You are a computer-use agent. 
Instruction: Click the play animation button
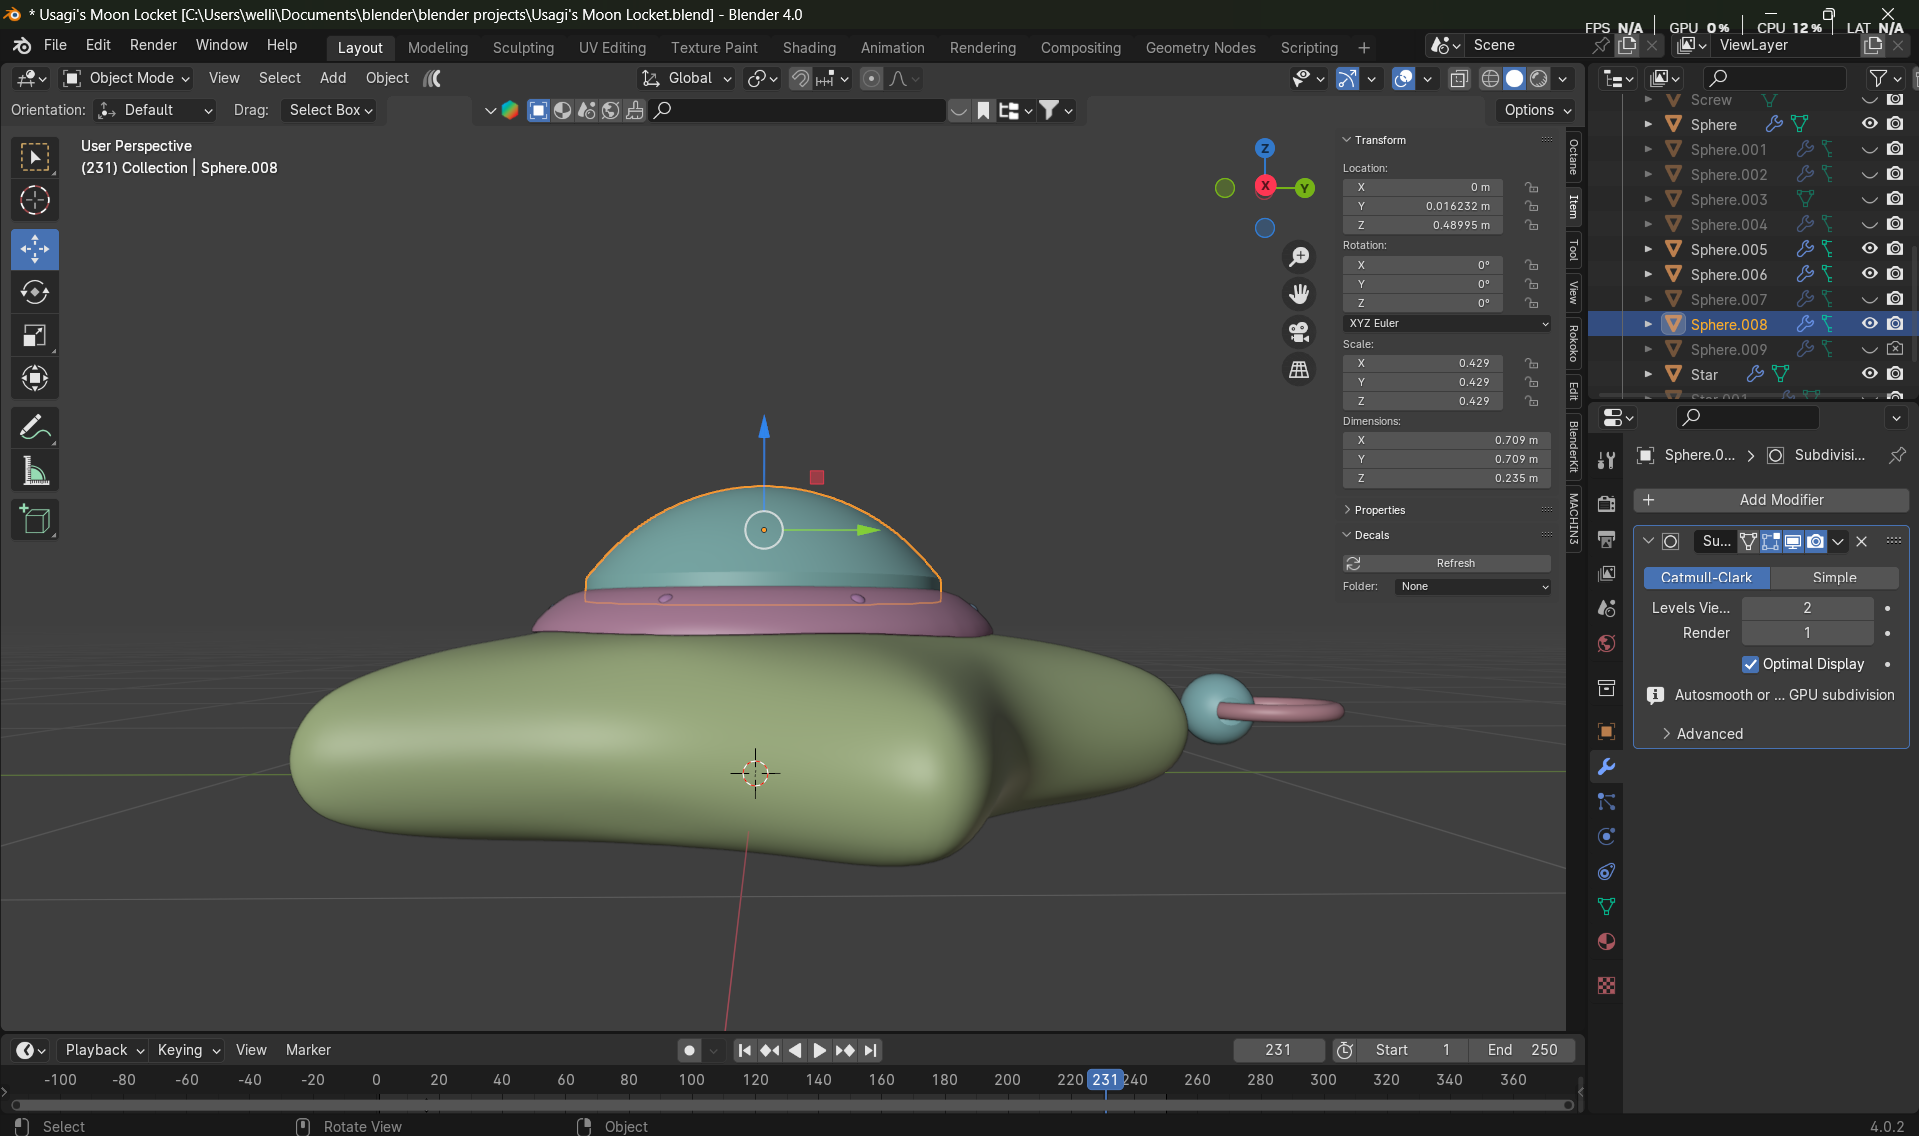(819, 1050)
